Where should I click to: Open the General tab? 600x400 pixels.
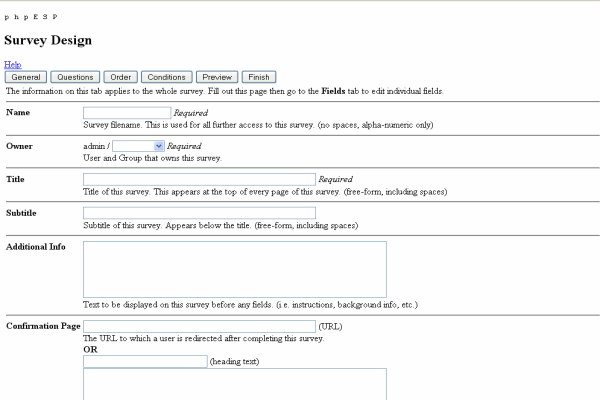coord(26,77)
